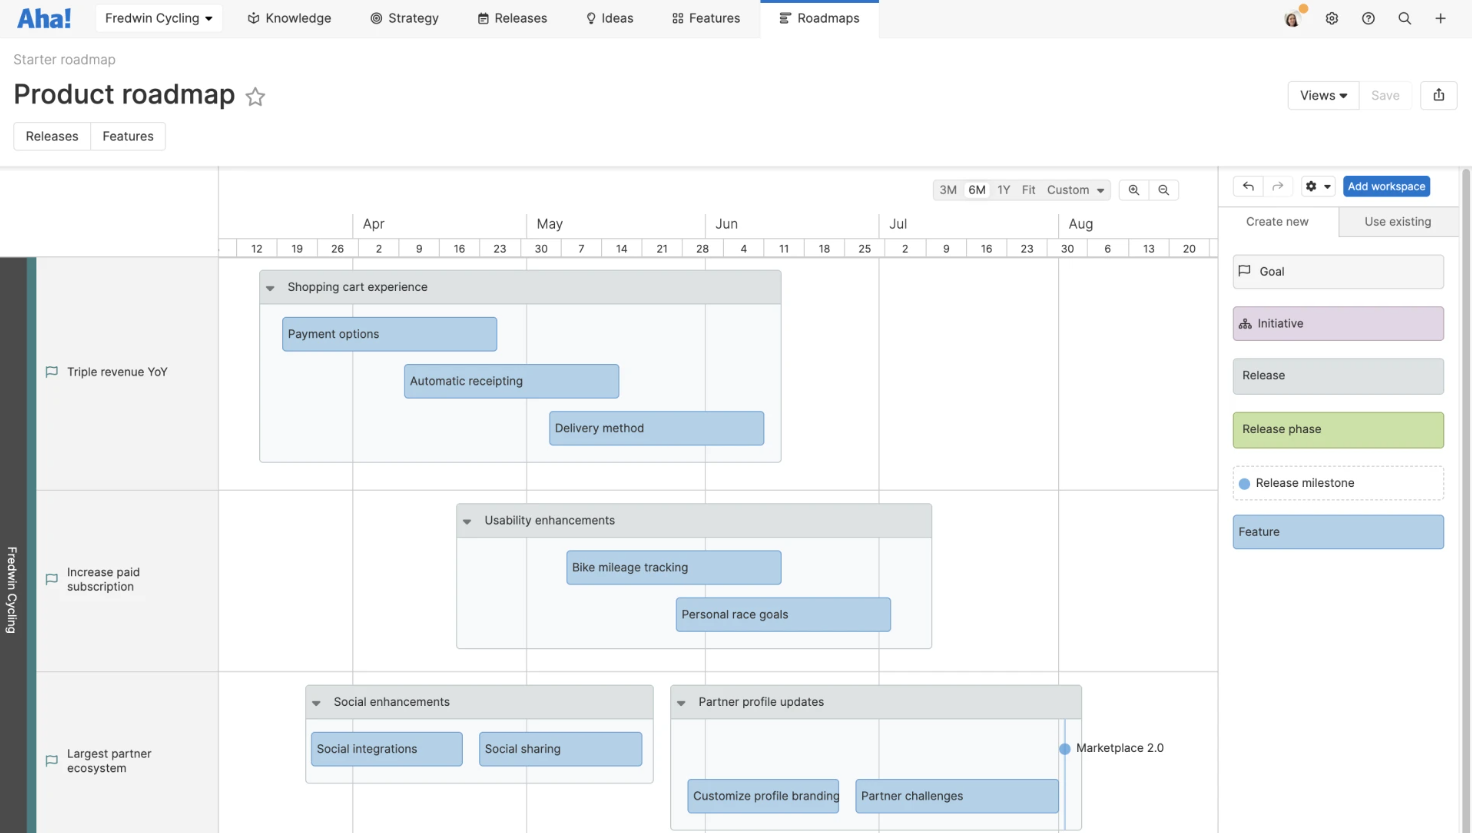1472x833 pixels.
Task: Click the redo arrow icon
Action: 1277,186
